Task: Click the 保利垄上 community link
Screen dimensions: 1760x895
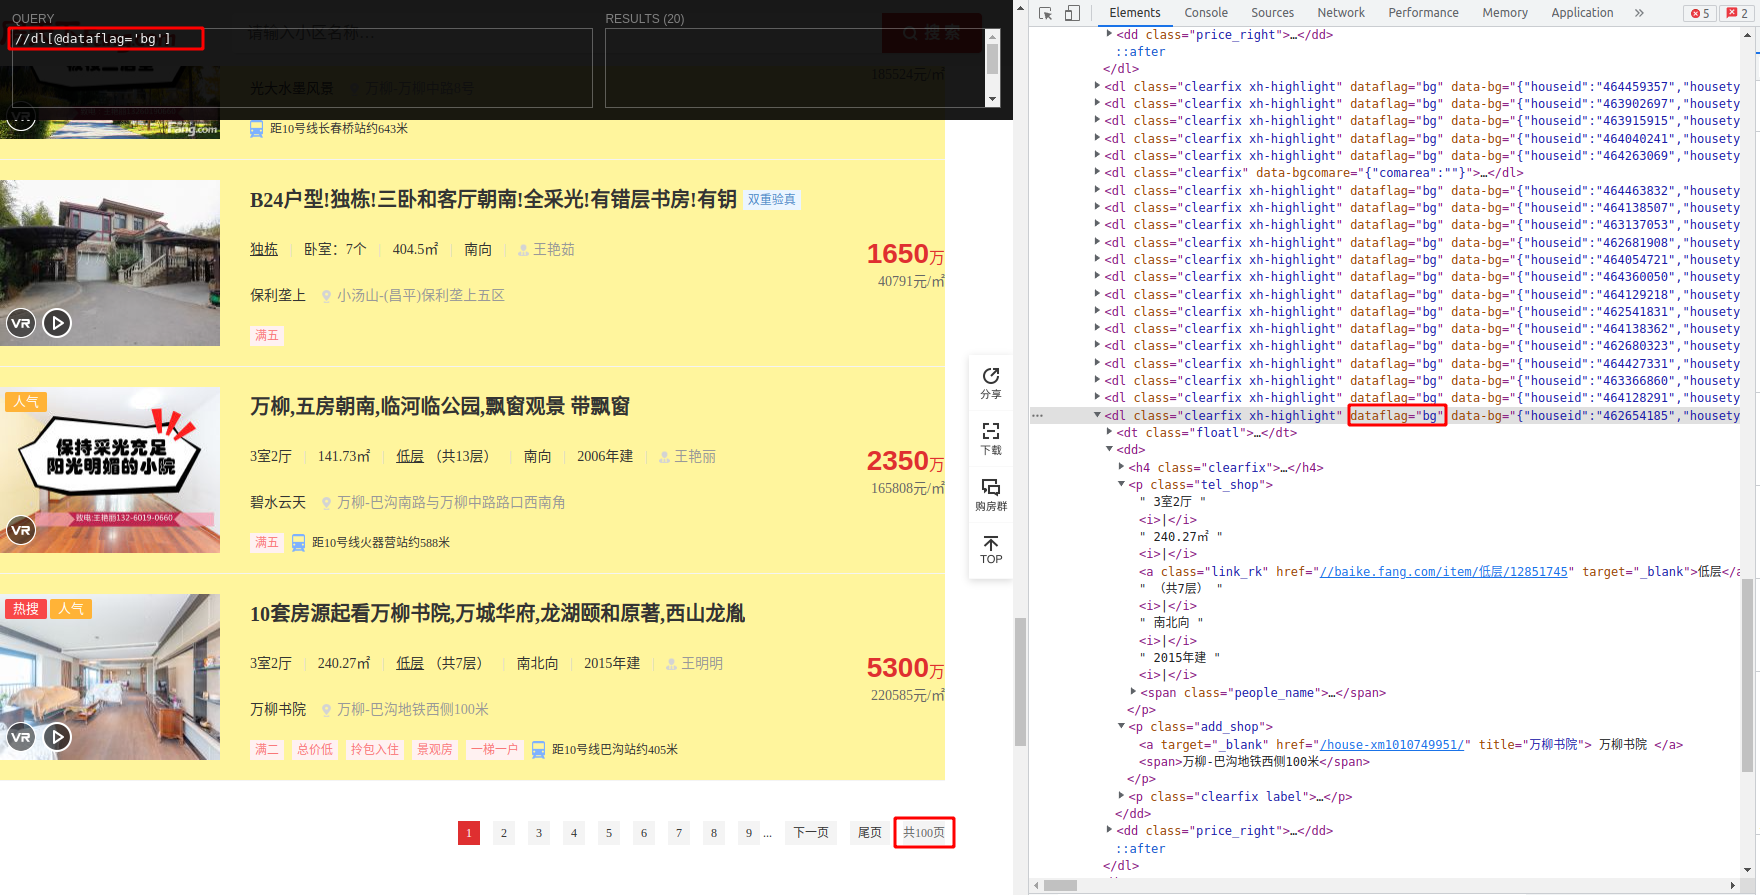Action: point(278,295)
